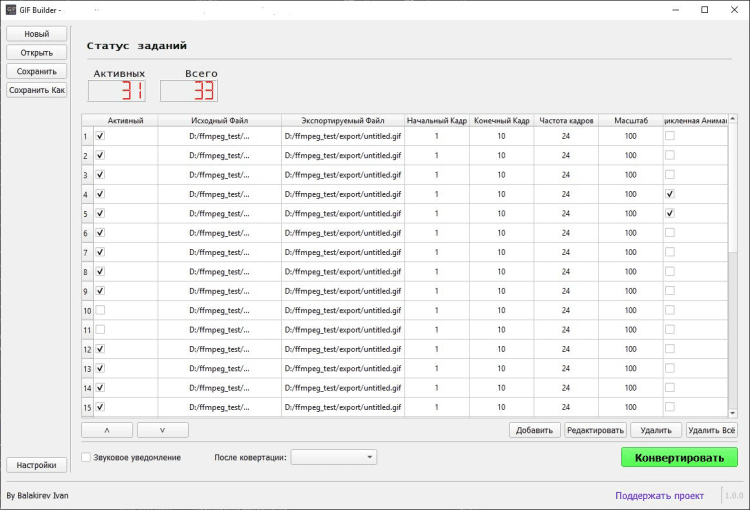Click the Редактировать button

[x=595, y=430]
